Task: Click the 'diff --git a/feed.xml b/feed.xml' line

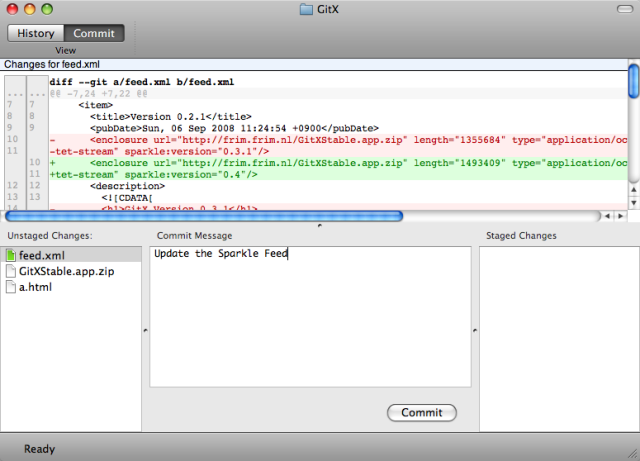Action: coord(142,82)
